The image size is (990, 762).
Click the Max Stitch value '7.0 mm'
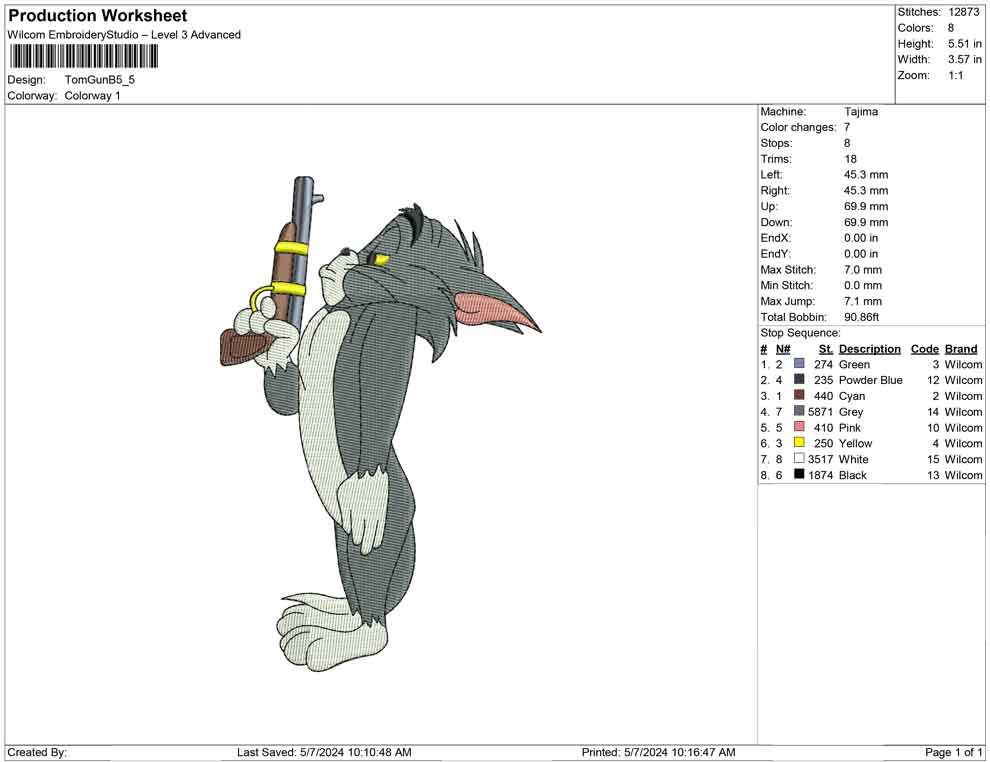[863, 270]
